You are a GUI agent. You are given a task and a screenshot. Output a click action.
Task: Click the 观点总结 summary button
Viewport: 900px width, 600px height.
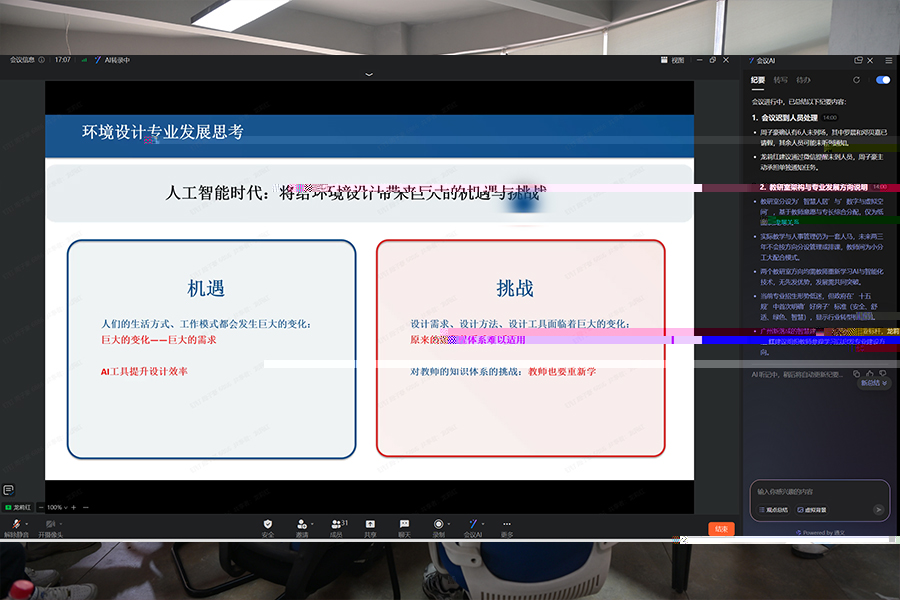(772, 509)
